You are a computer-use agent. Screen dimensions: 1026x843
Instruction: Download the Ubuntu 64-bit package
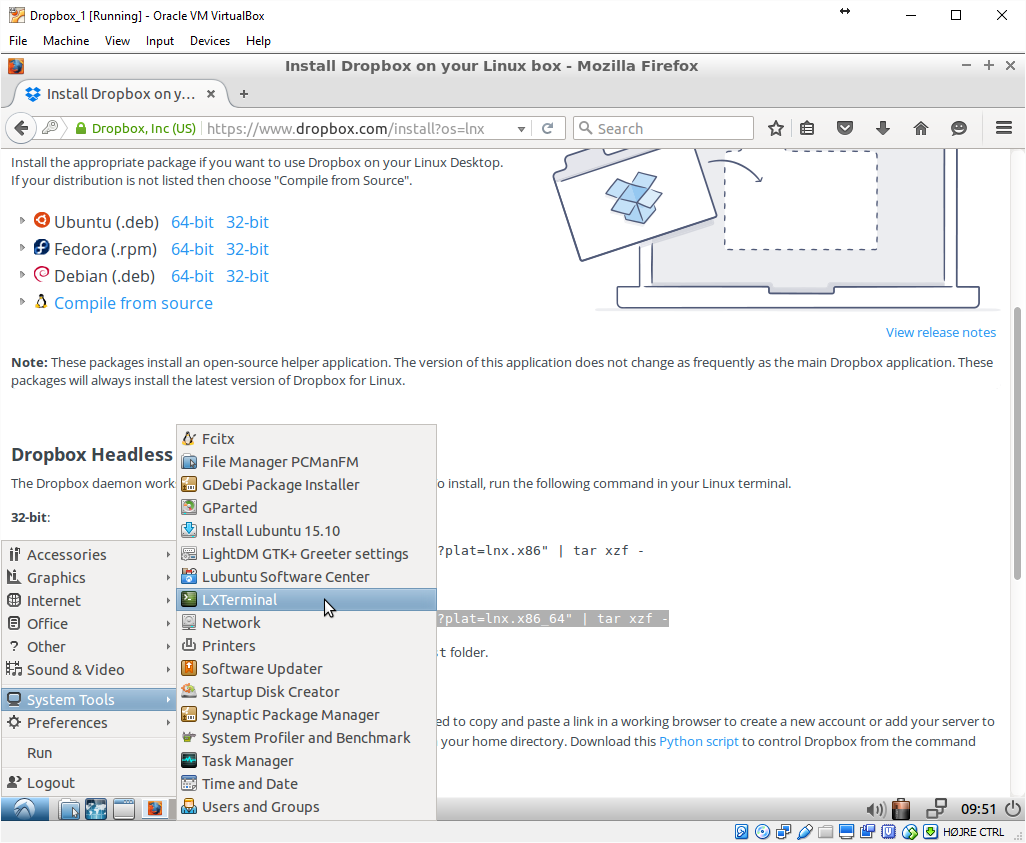192,223
